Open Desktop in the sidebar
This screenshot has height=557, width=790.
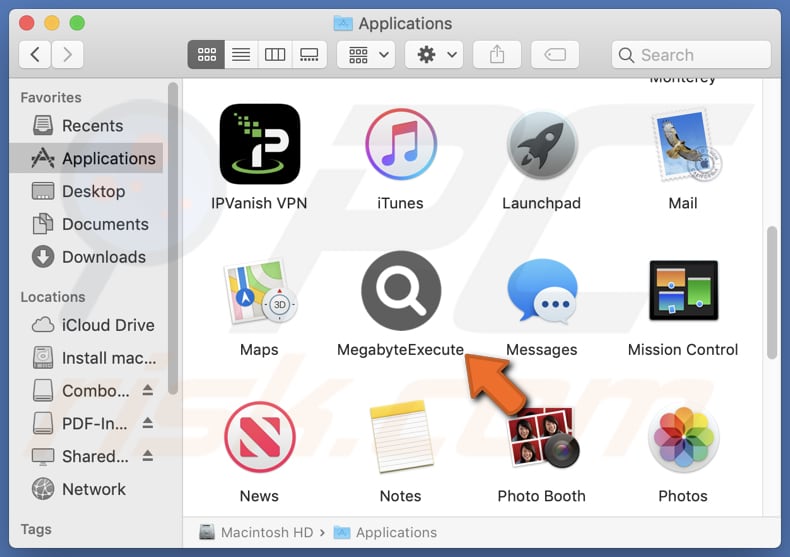pyautogui.click(x=86, y=191)
